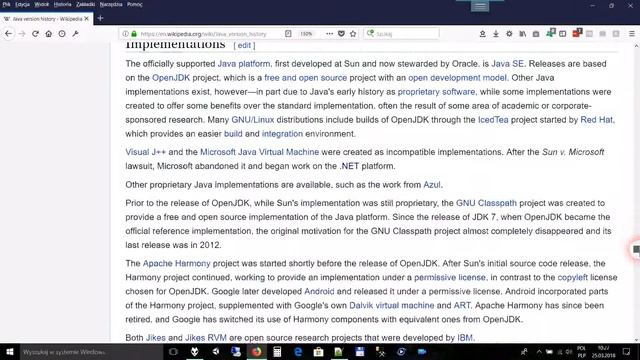The image size is (640, 360).
Task: Open the Library bookshelf icon
Action: pos(522,33)
